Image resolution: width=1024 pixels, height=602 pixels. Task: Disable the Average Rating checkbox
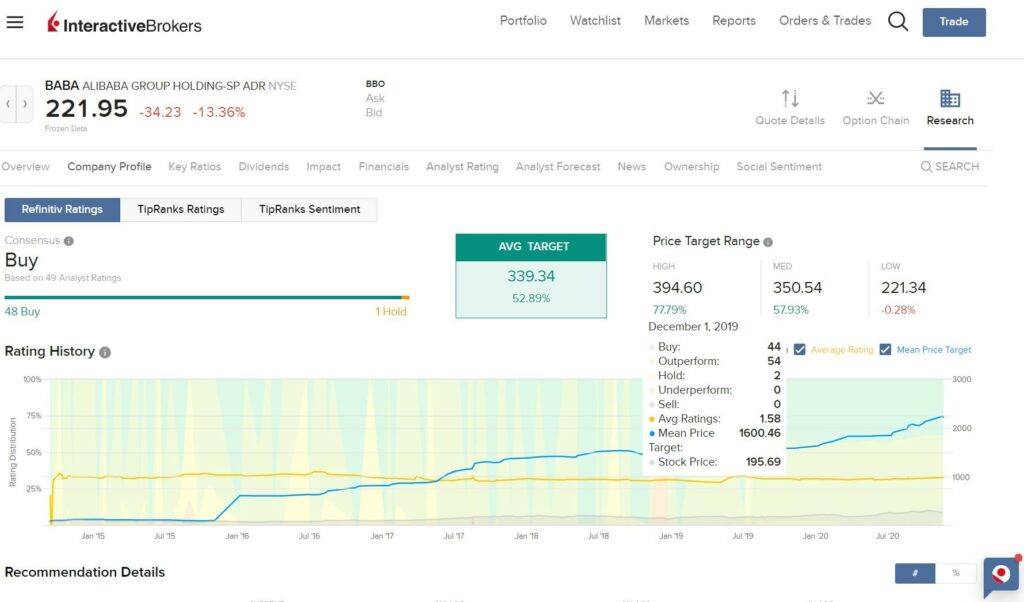pos(801,349)
